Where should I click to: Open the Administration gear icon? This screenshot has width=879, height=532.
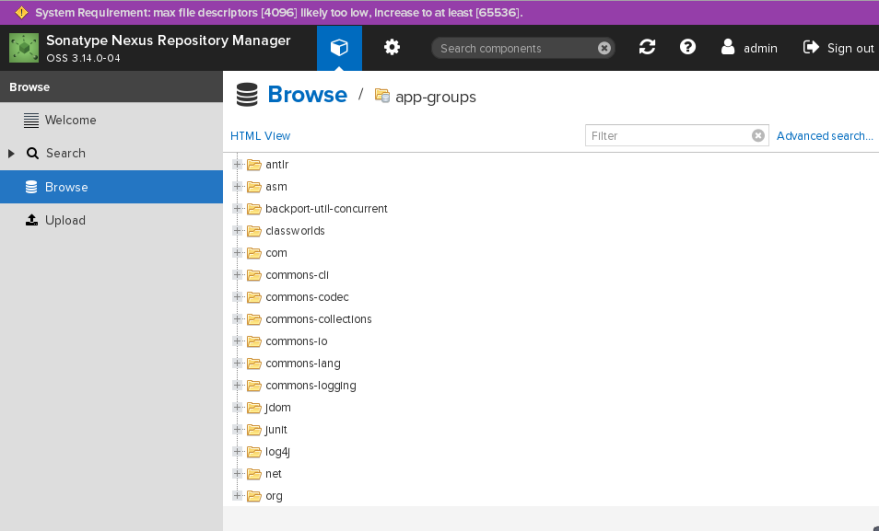point(392,48)
